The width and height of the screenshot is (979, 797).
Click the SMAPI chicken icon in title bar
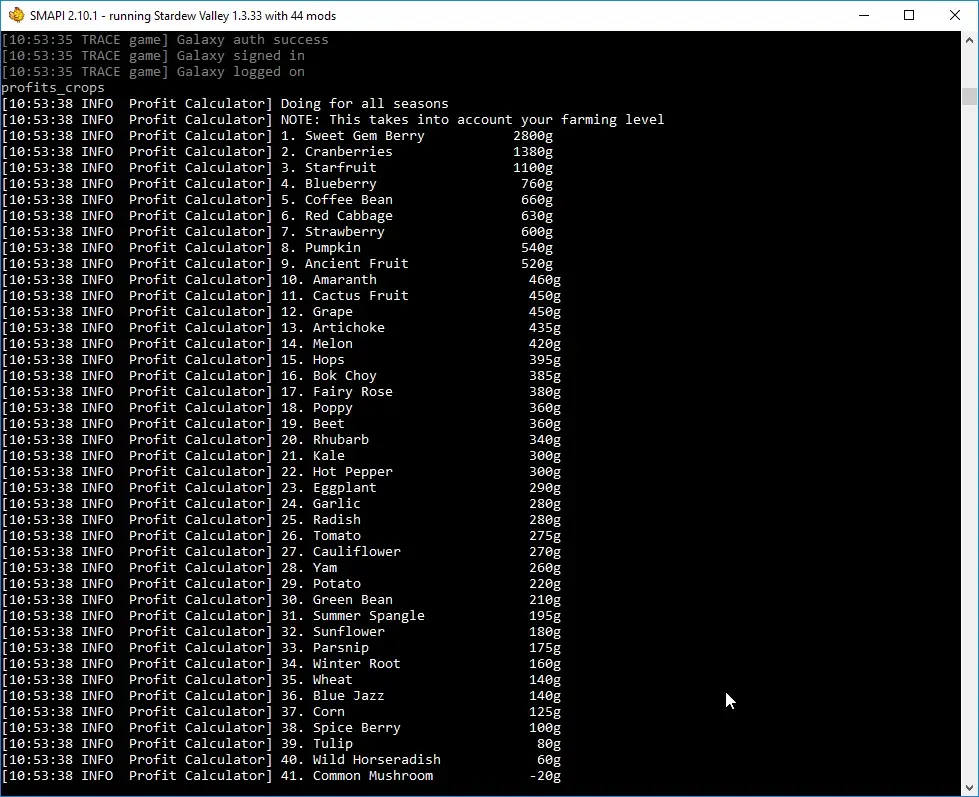click(16, 15)
